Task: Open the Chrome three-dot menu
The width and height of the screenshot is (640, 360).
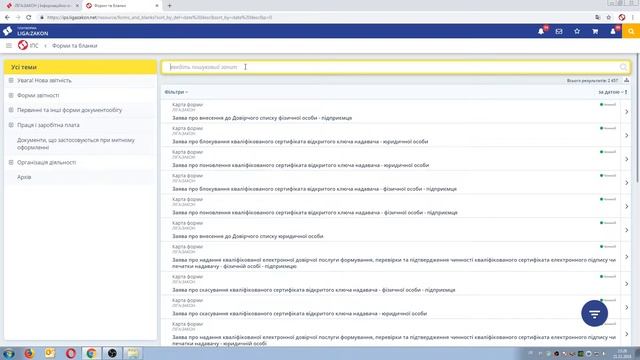Action: [x=633, y=18]
